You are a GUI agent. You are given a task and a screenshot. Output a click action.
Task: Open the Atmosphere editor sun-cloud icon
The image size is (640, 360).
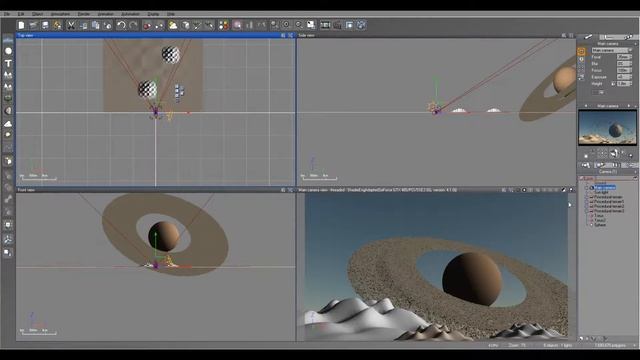pos(173,25)
